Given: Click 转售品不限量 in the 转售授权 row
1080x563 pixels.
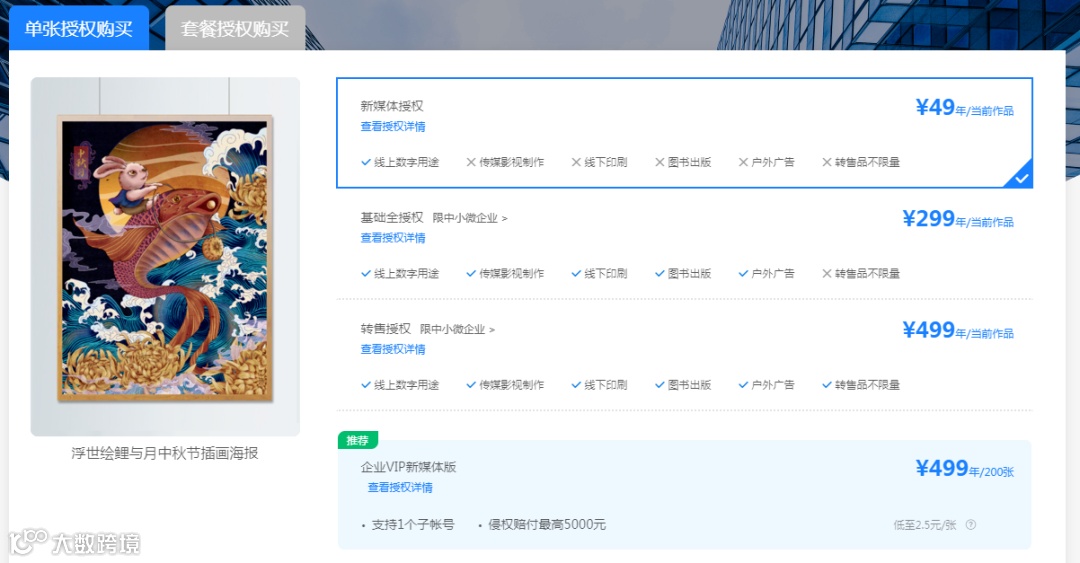Looking at the screenshot, I should [861, 385].
